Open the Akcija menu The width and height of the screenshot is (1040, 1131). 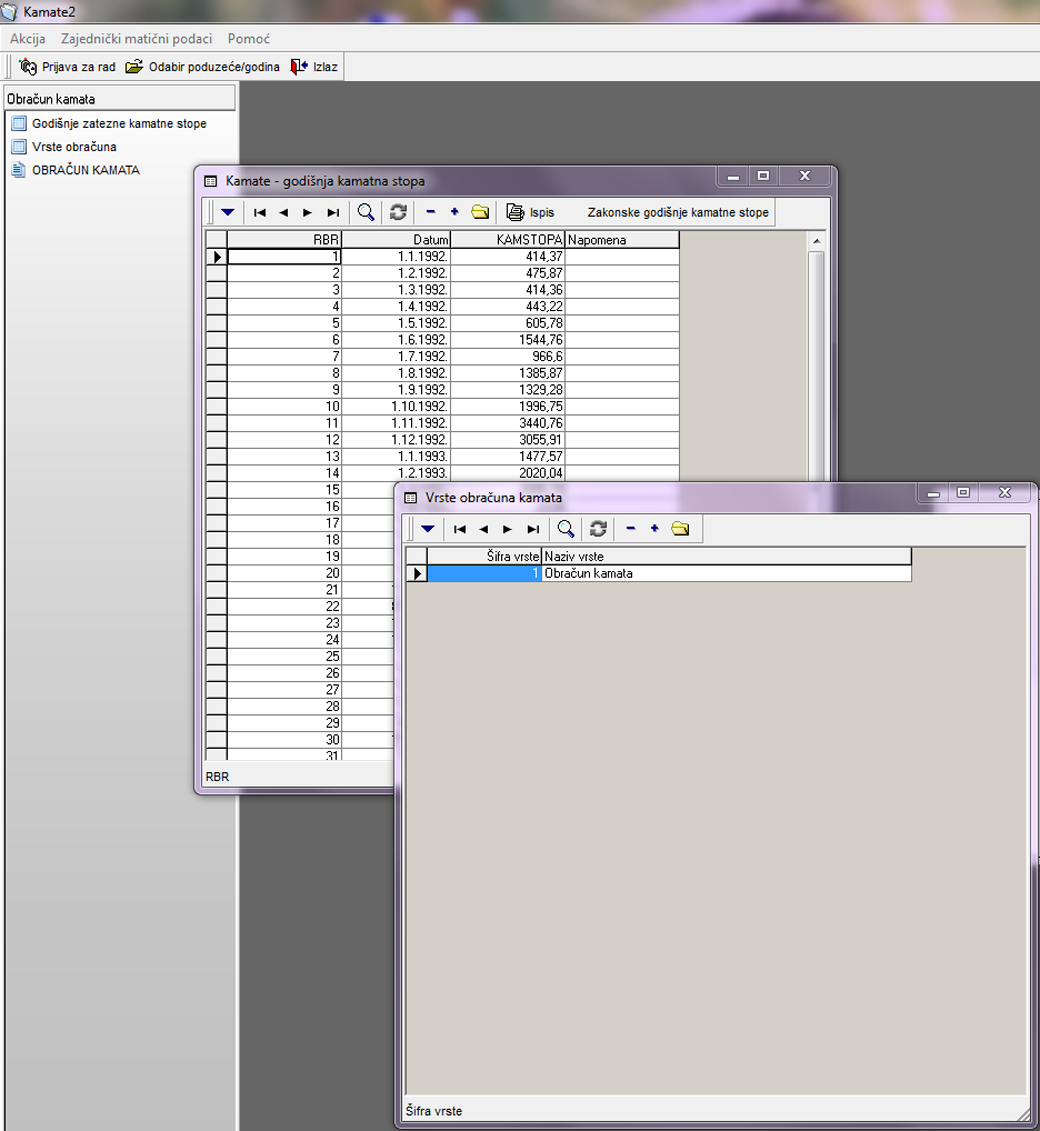(27, 39)
